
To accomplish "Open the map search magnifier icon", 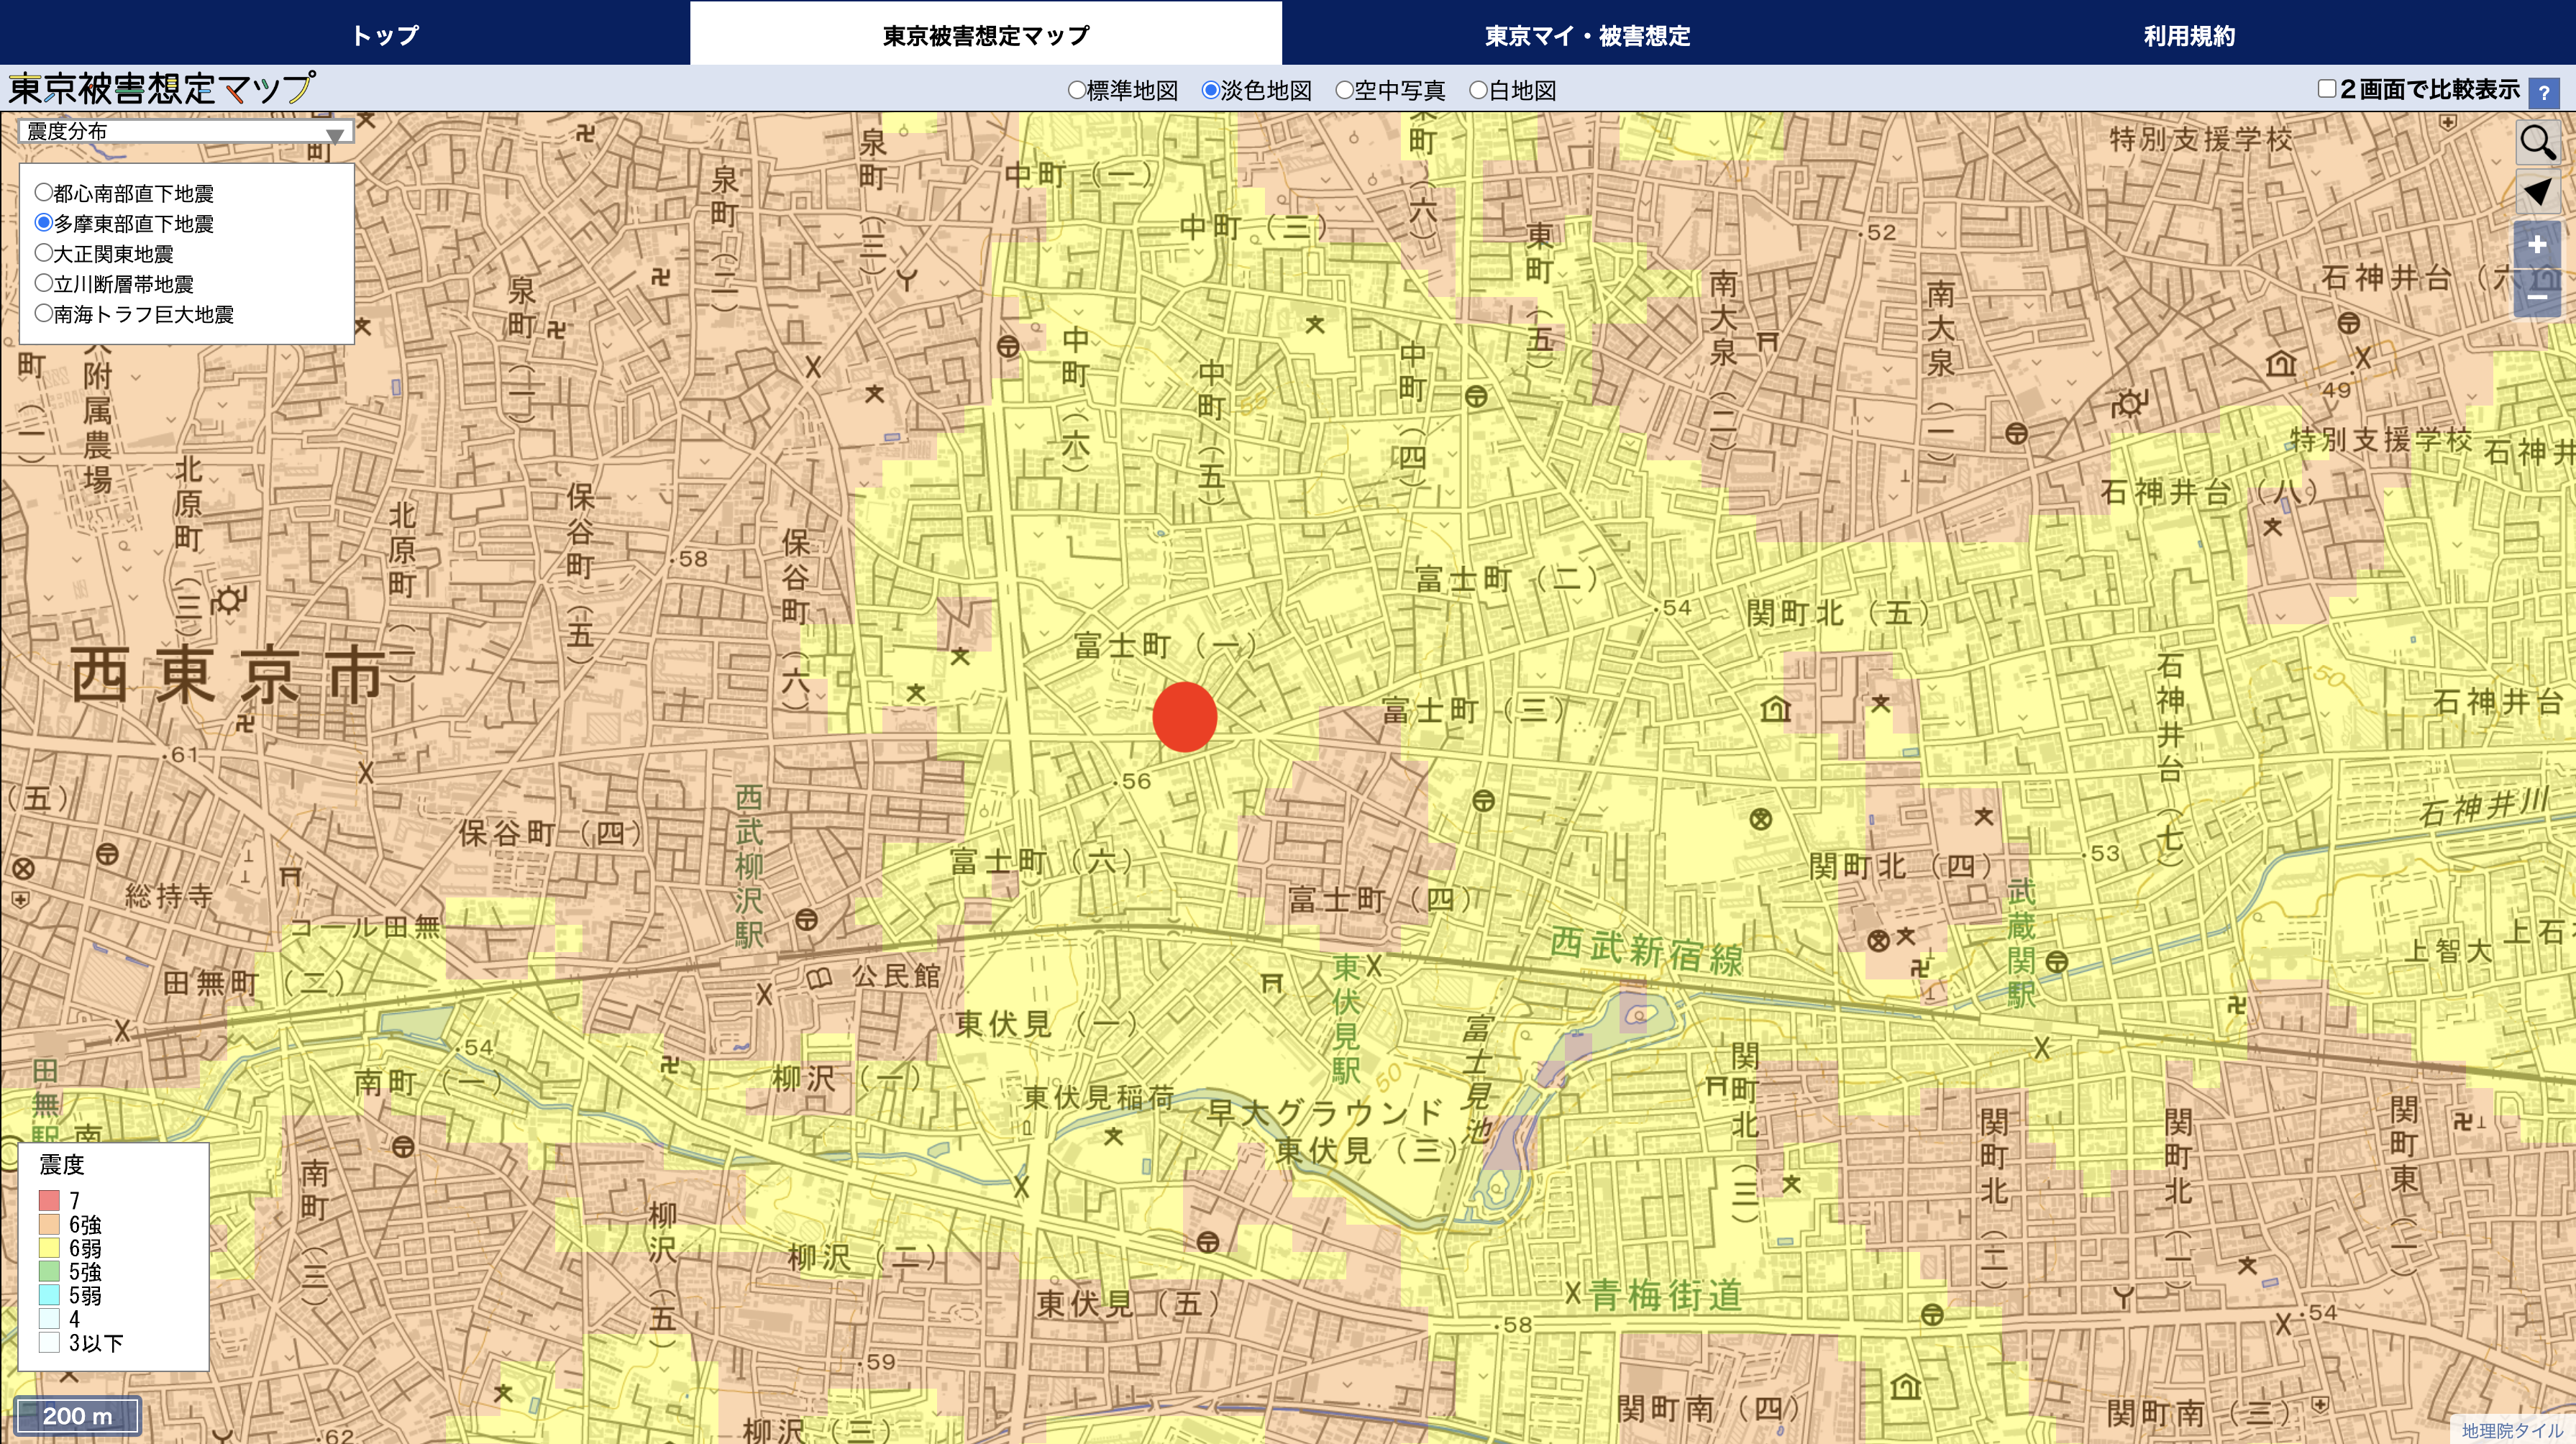I will [2538, 143].
